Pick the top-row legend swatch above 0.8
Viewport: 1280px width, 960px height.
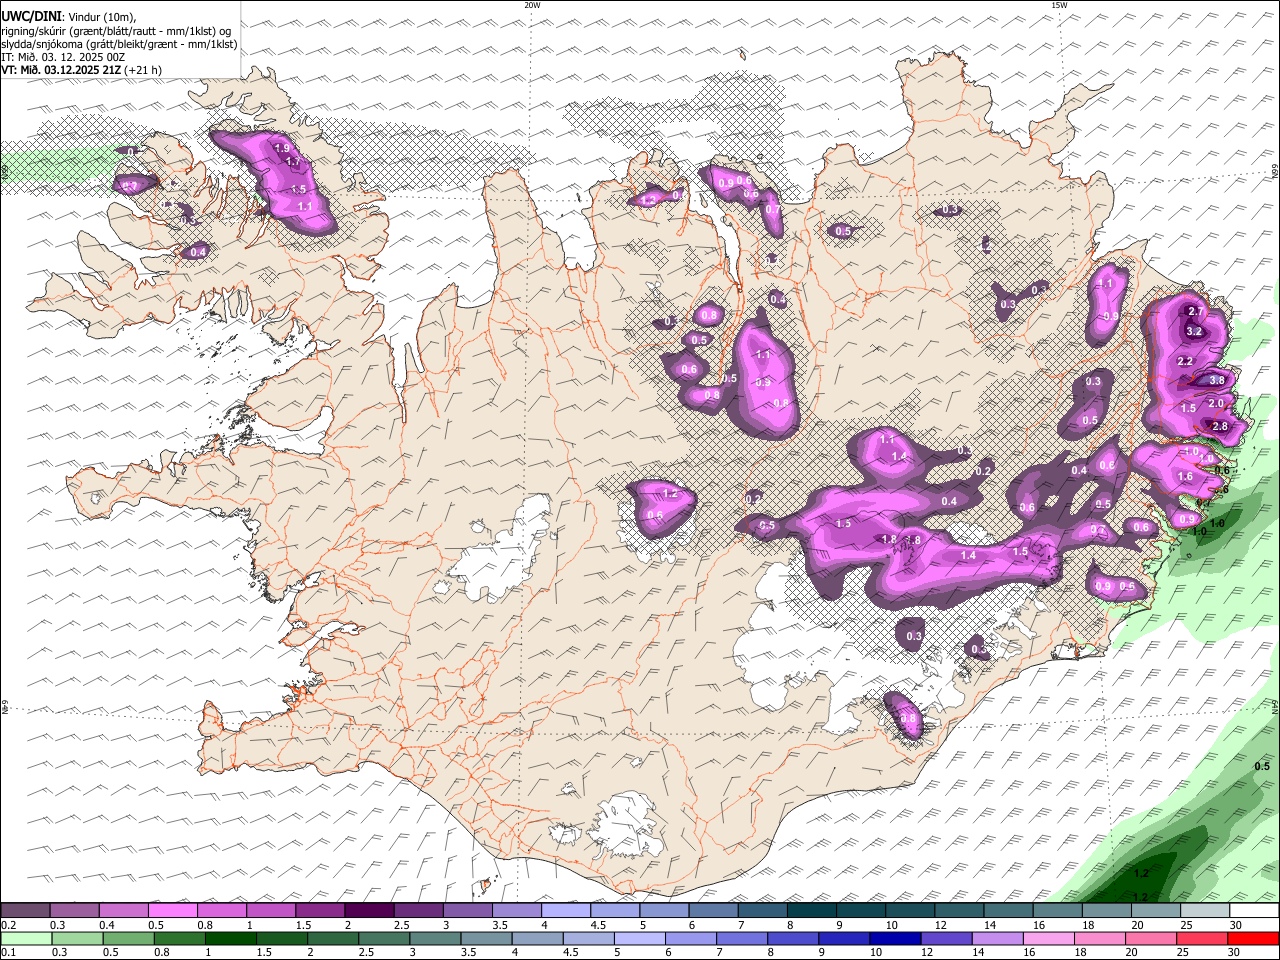222,911
